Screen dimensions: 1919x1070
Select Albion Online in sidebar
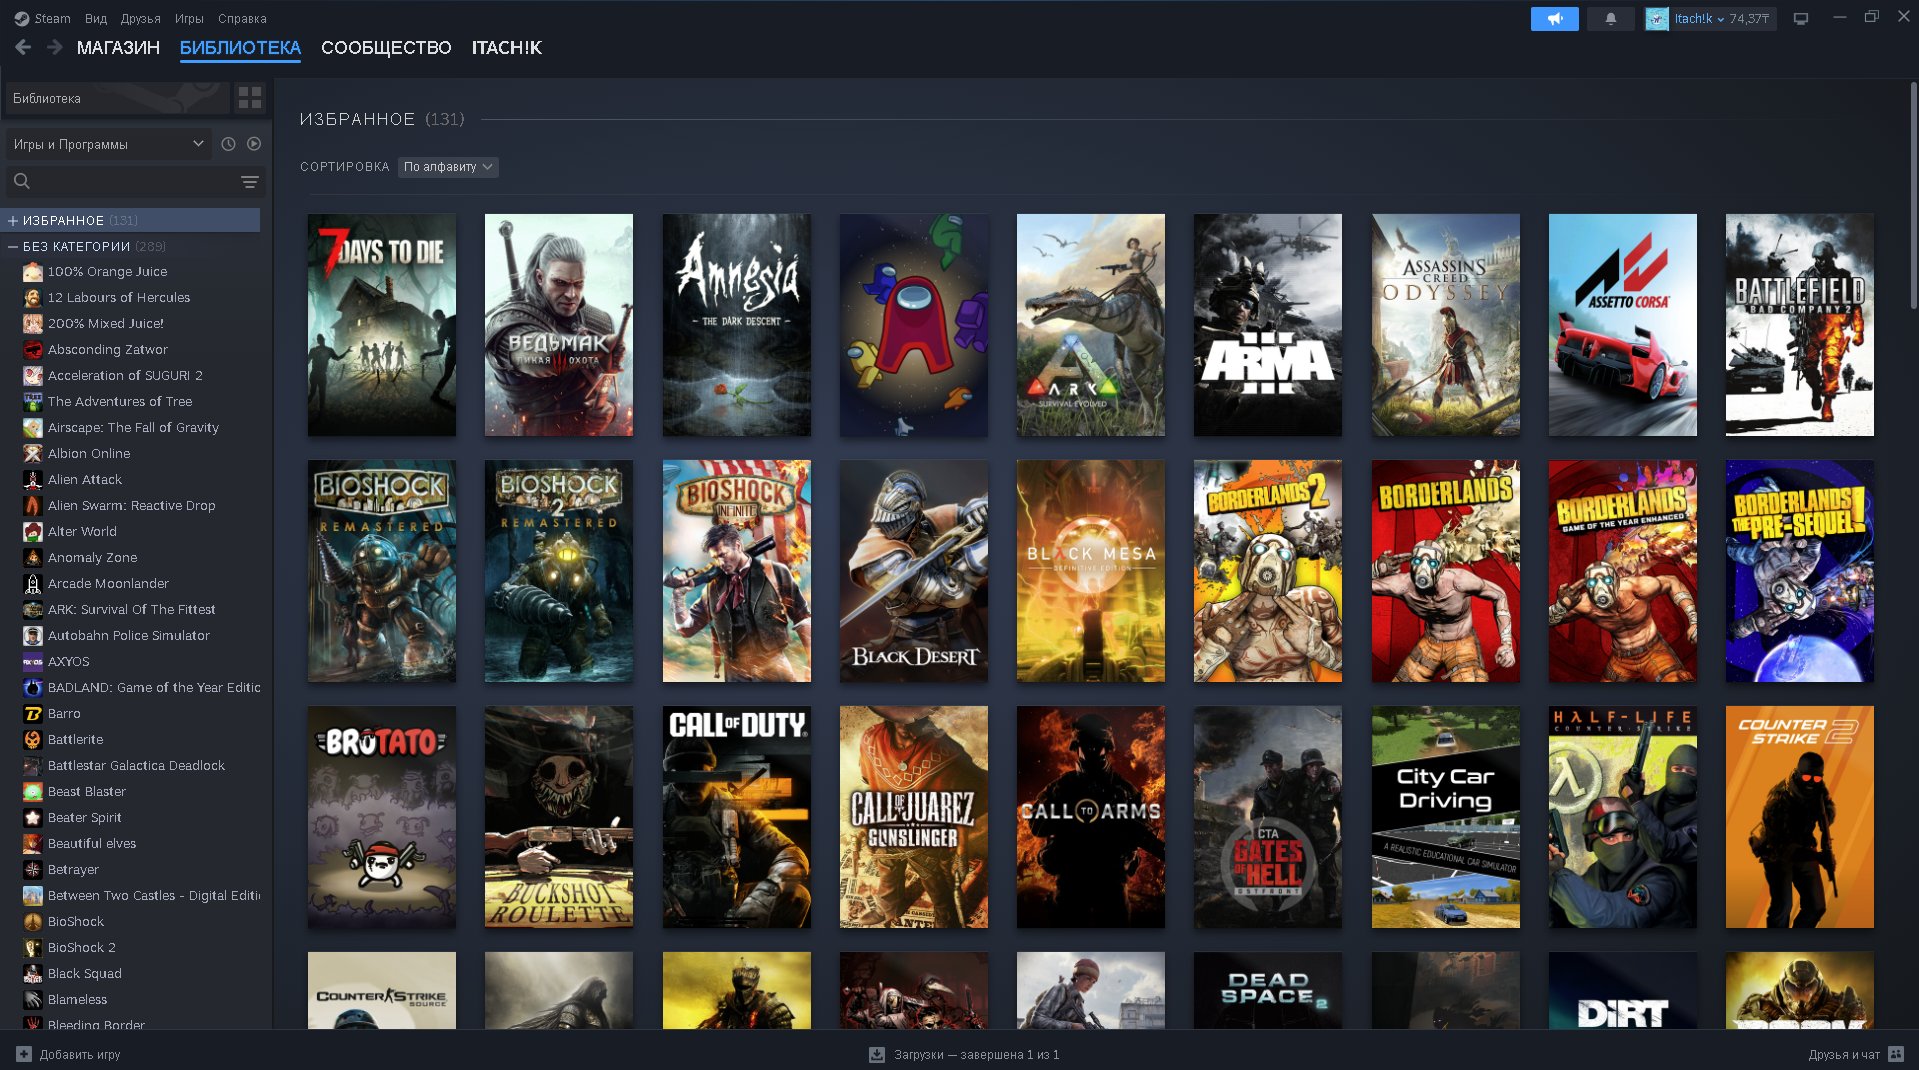[x=89, y=453]
